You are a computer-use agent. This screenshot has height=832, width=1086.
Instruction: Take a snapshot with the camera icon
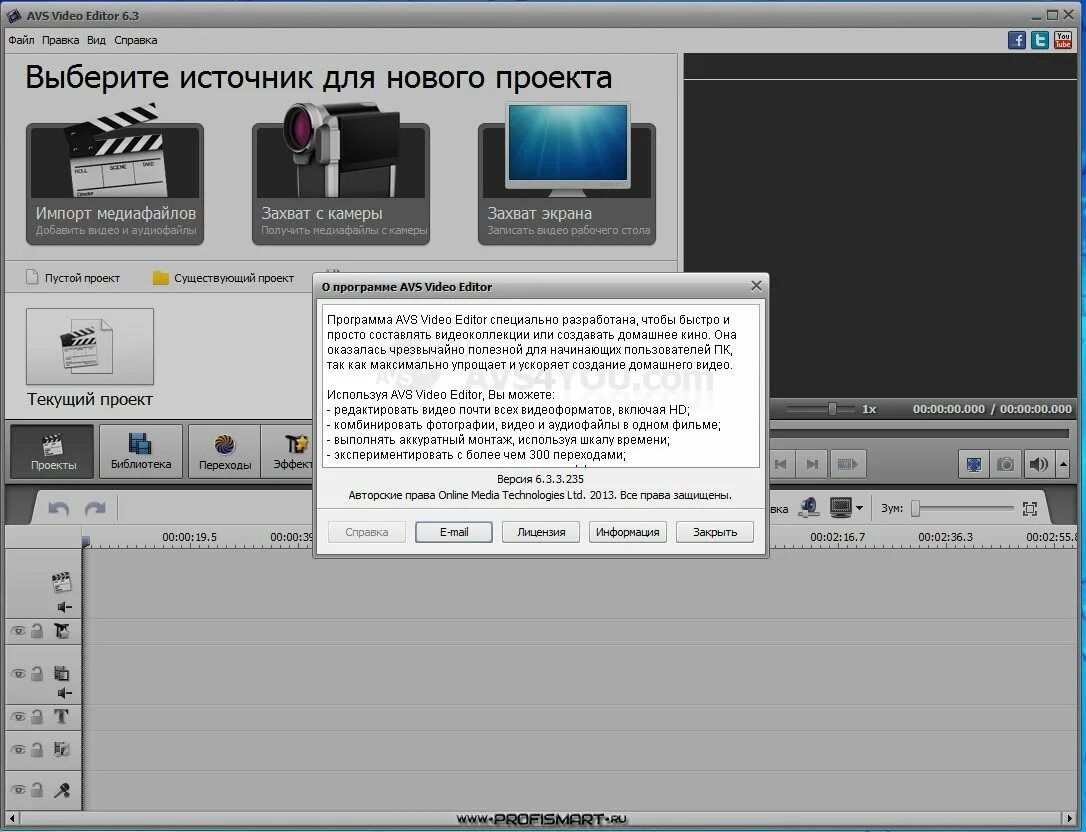point(1005,464)
